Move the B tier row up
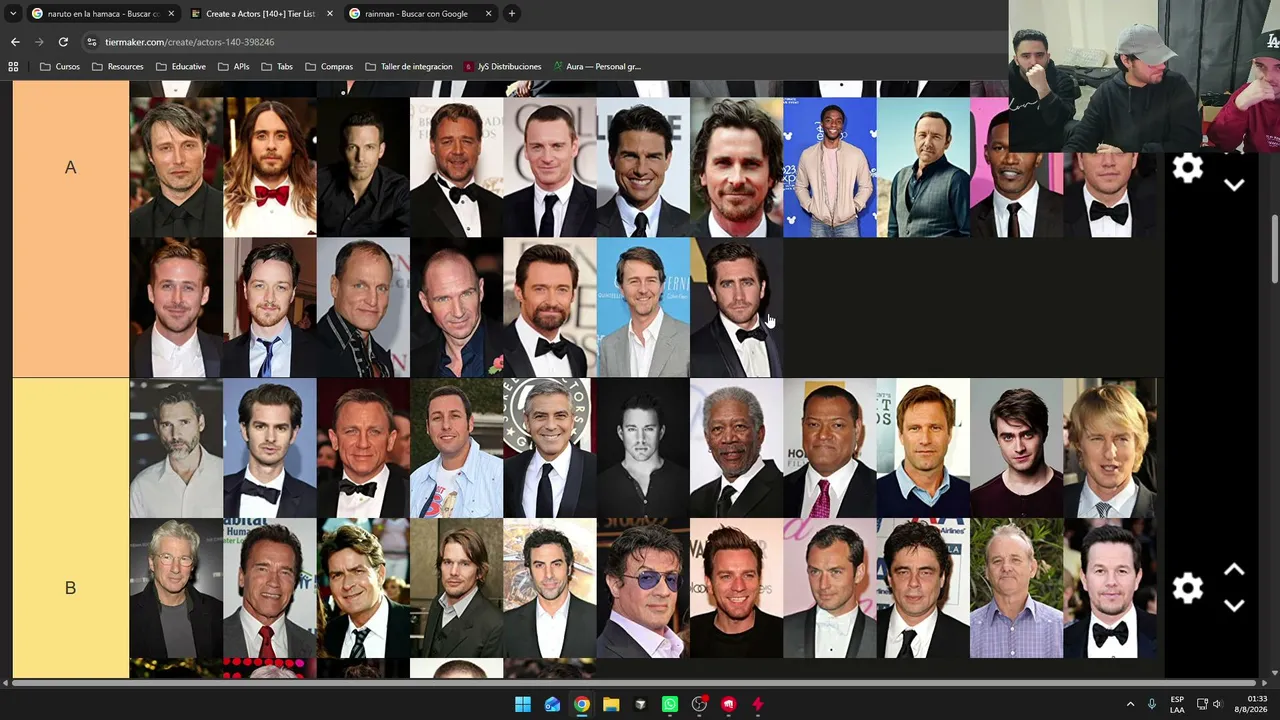 point(1234,570)
